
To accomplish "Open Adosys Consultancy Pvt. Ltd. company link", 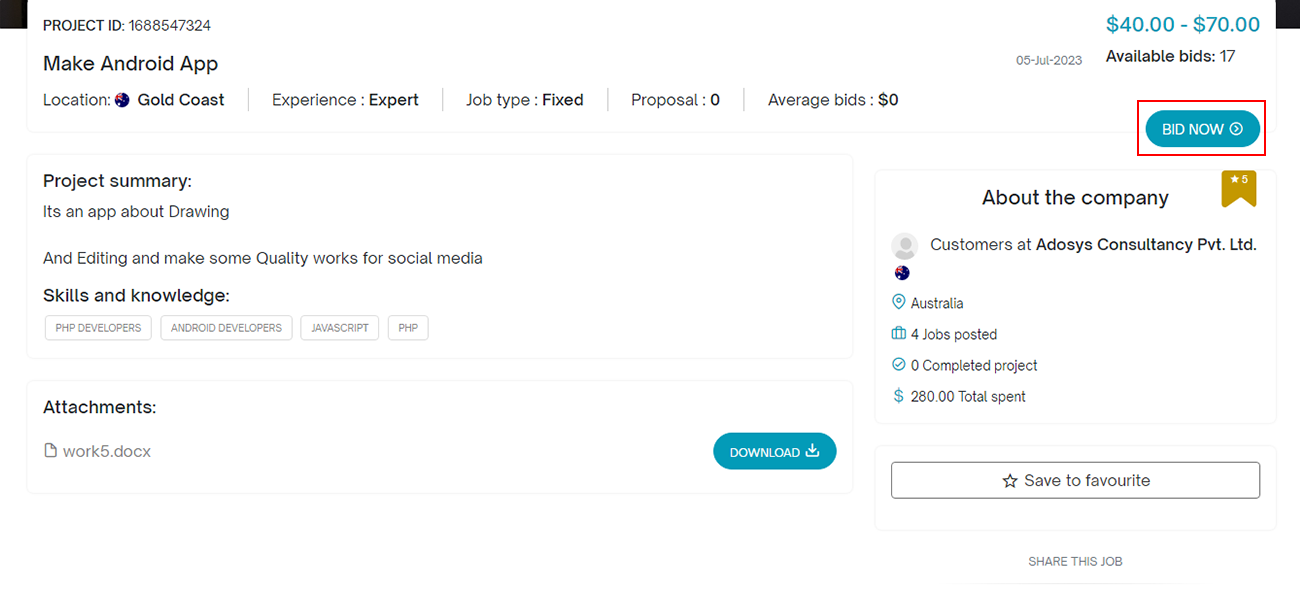I will click(1145, 244).
